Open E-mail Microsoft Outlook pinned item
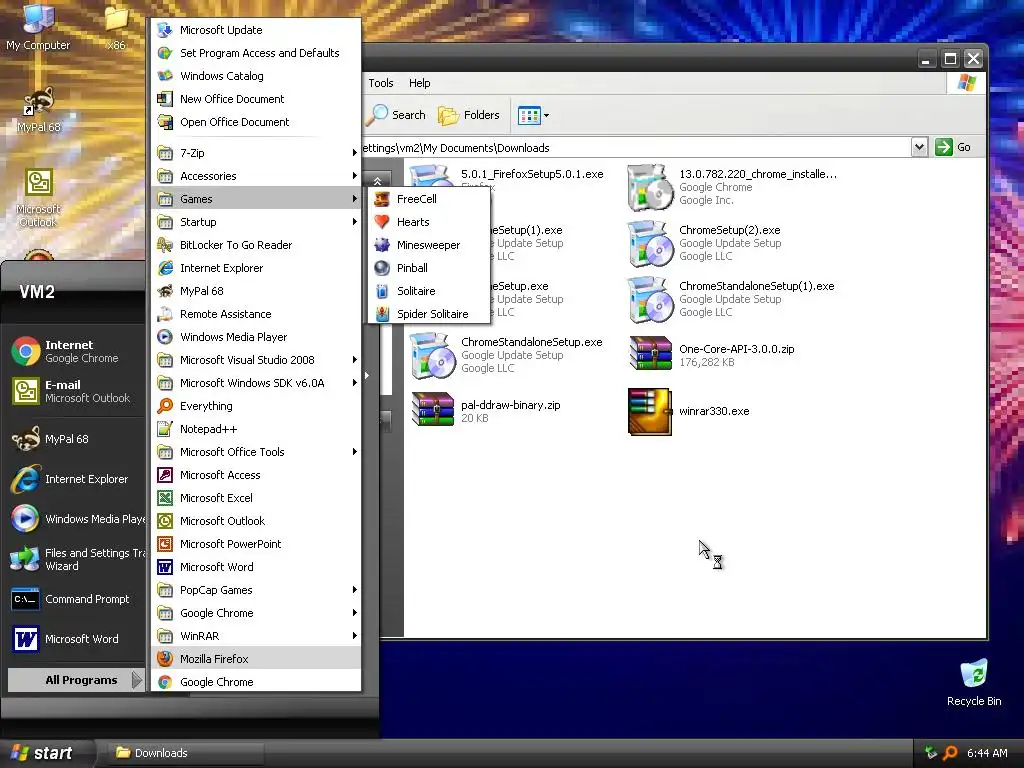1024x768 pixels. pyautogui.click(x=74, y=391)
